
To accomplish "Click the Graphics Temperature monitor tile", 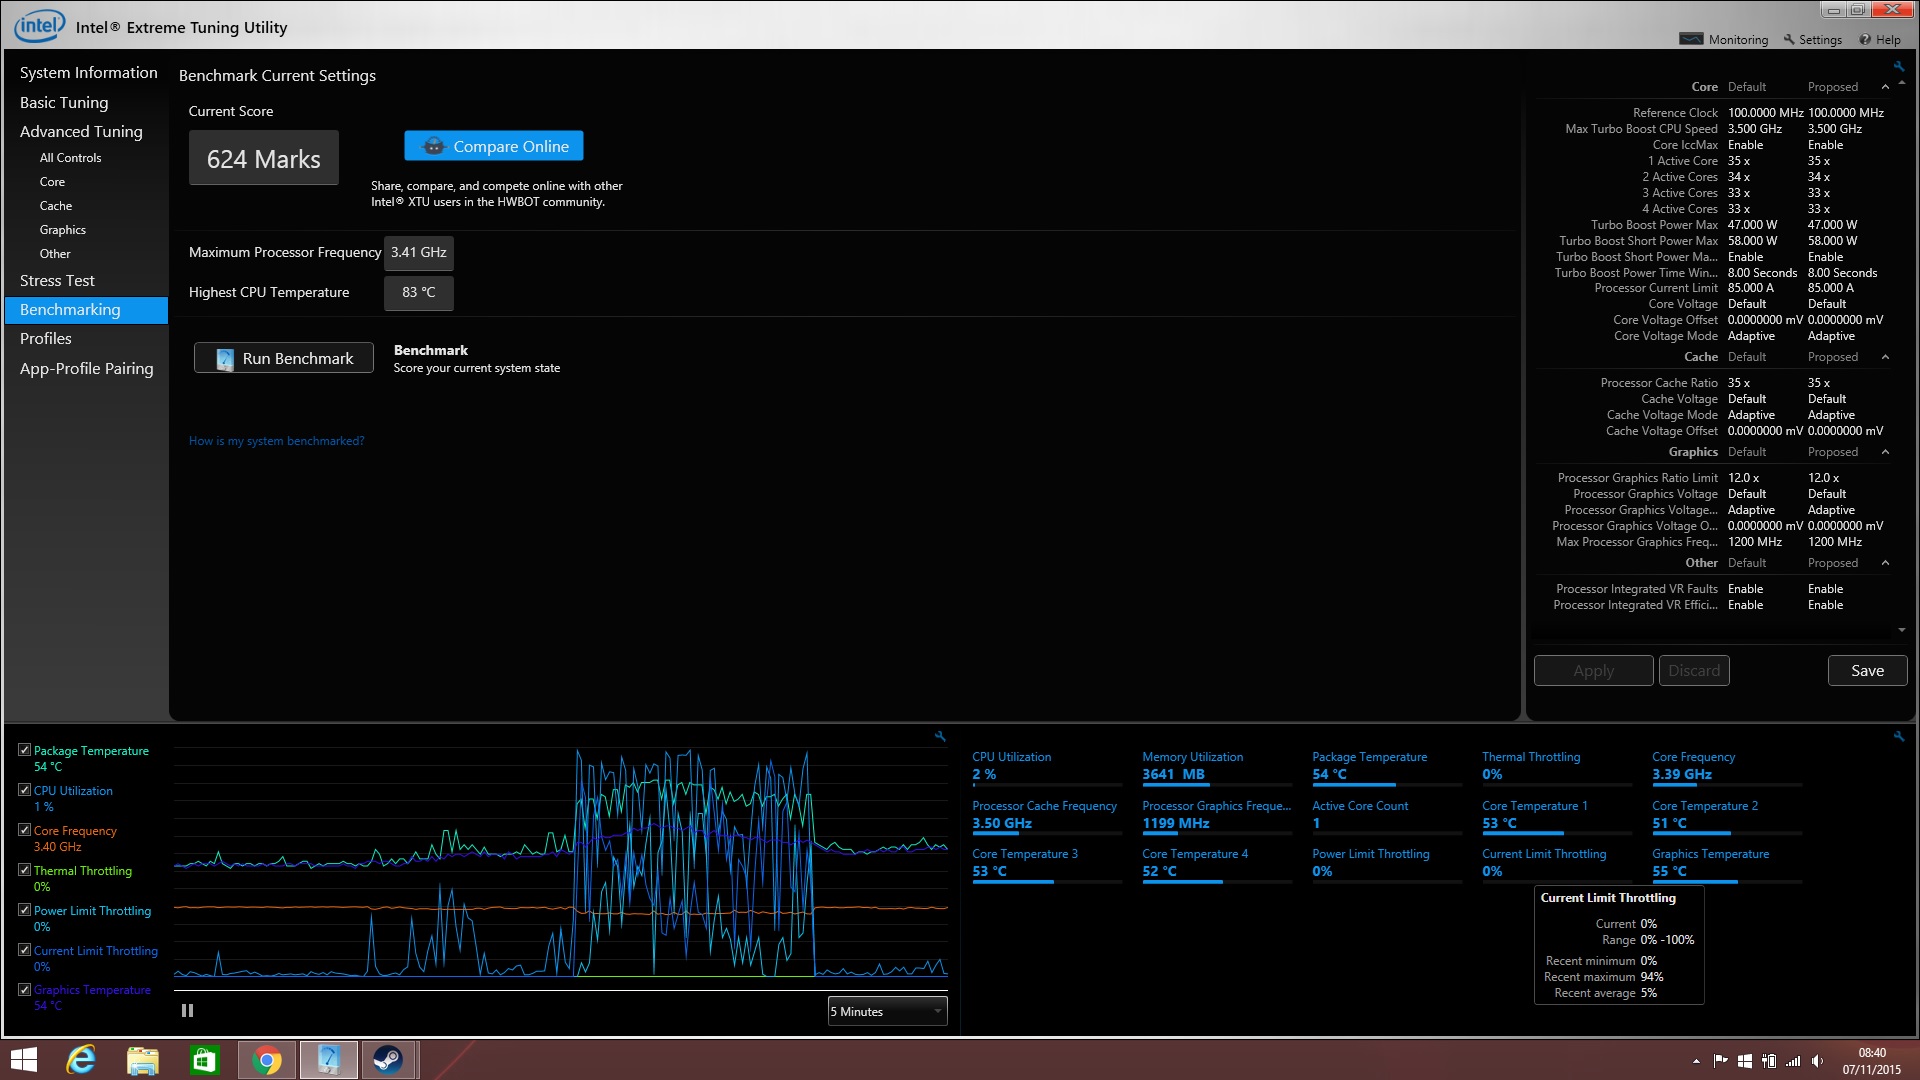I will coord(1727,865).
